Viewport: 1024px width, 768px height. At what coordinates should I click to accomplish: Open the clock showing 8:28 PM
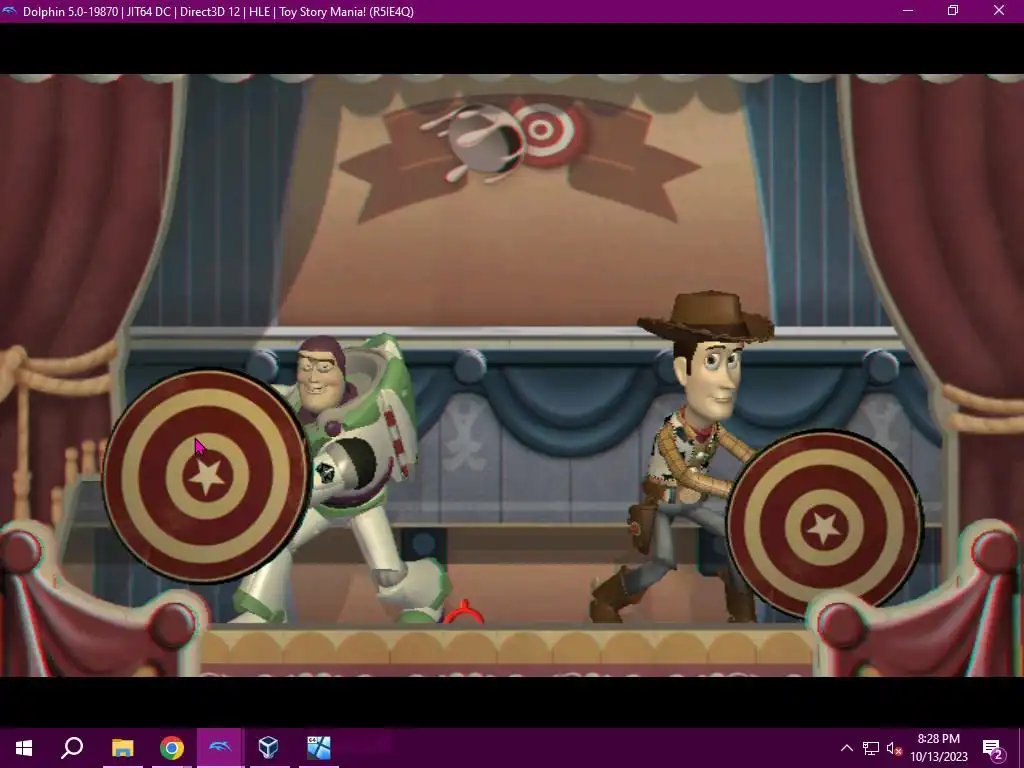pos(938,748)
